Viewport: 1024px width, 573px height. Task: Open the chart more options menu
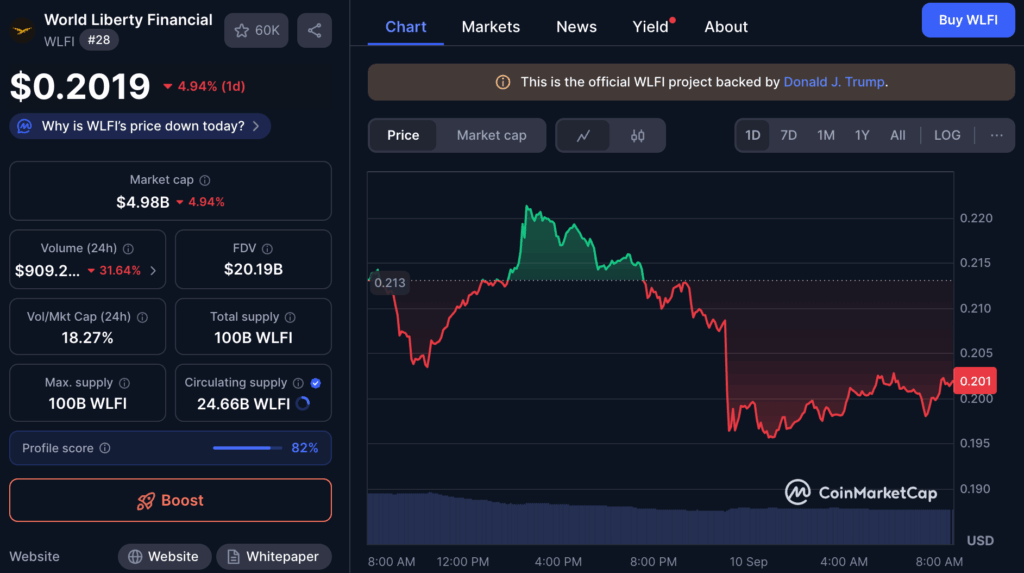pyautogui.click(x=996, y=135)
